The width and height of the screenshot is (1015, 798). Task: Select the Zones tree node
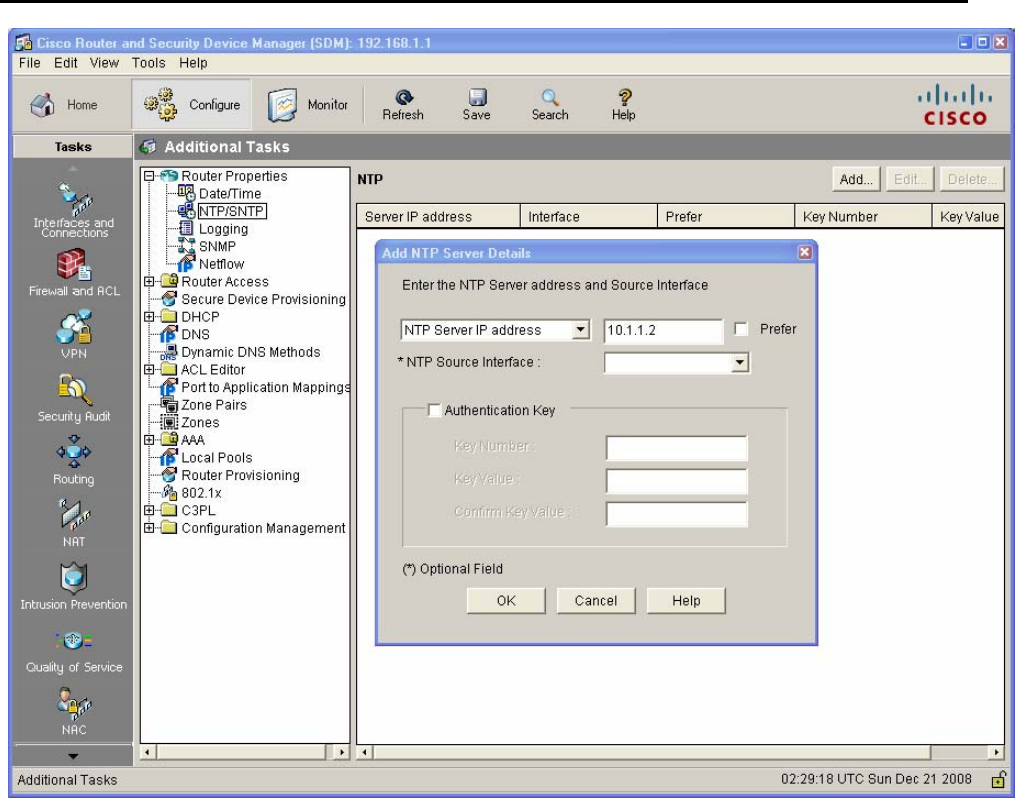click(x=200, y=422)
